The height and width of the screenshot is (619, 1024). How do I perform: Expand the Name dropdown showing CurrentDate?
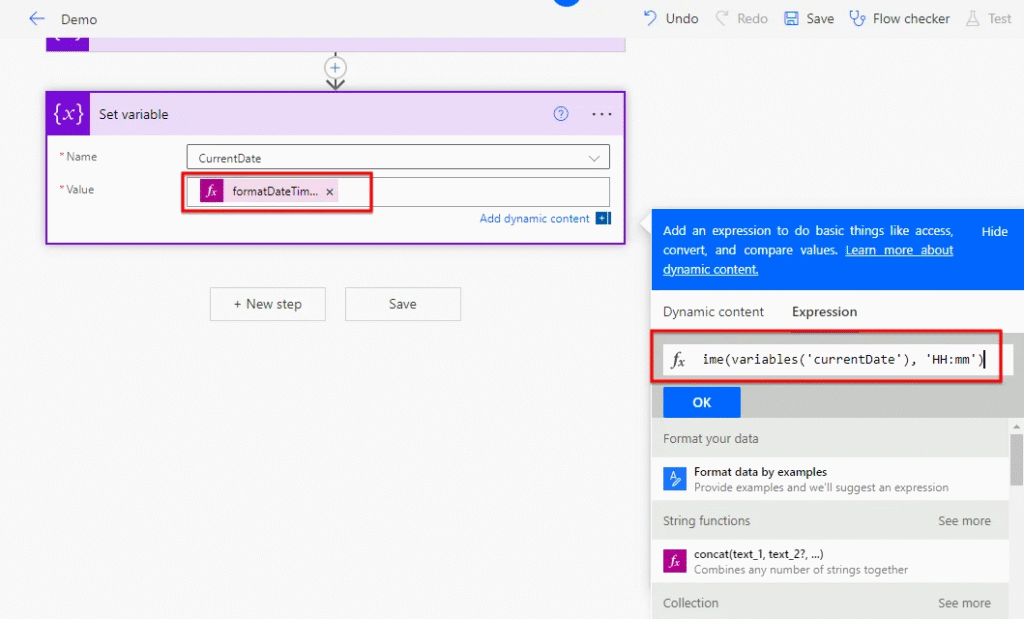[597, 158]
